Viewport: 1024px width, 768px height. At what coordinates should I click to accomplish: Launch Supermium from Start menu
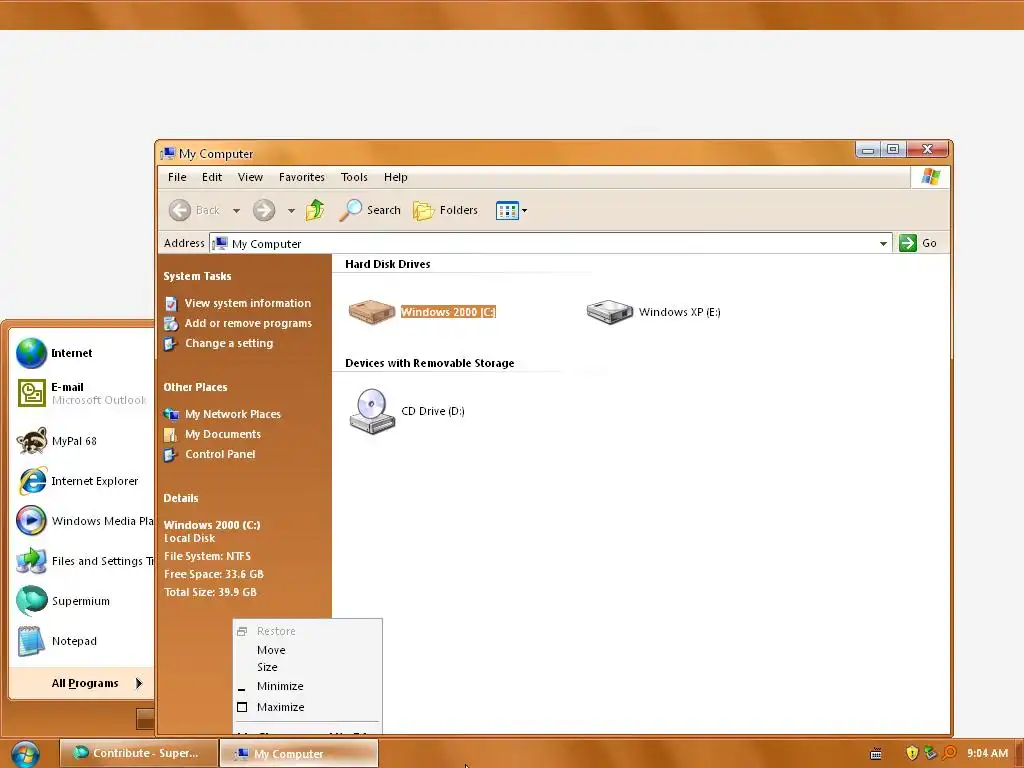pyautogui.click(x=82, y=601)
